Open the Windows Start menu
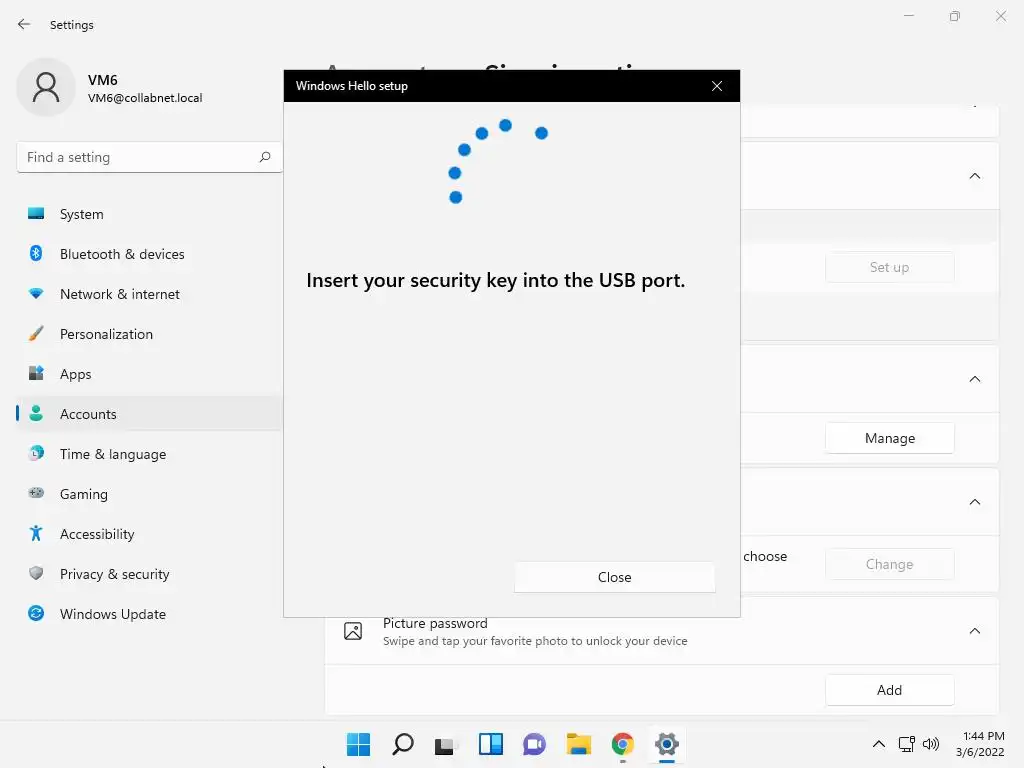This screenshot has height=768, width=1024. pyautogui.click(x=358, y=744)
